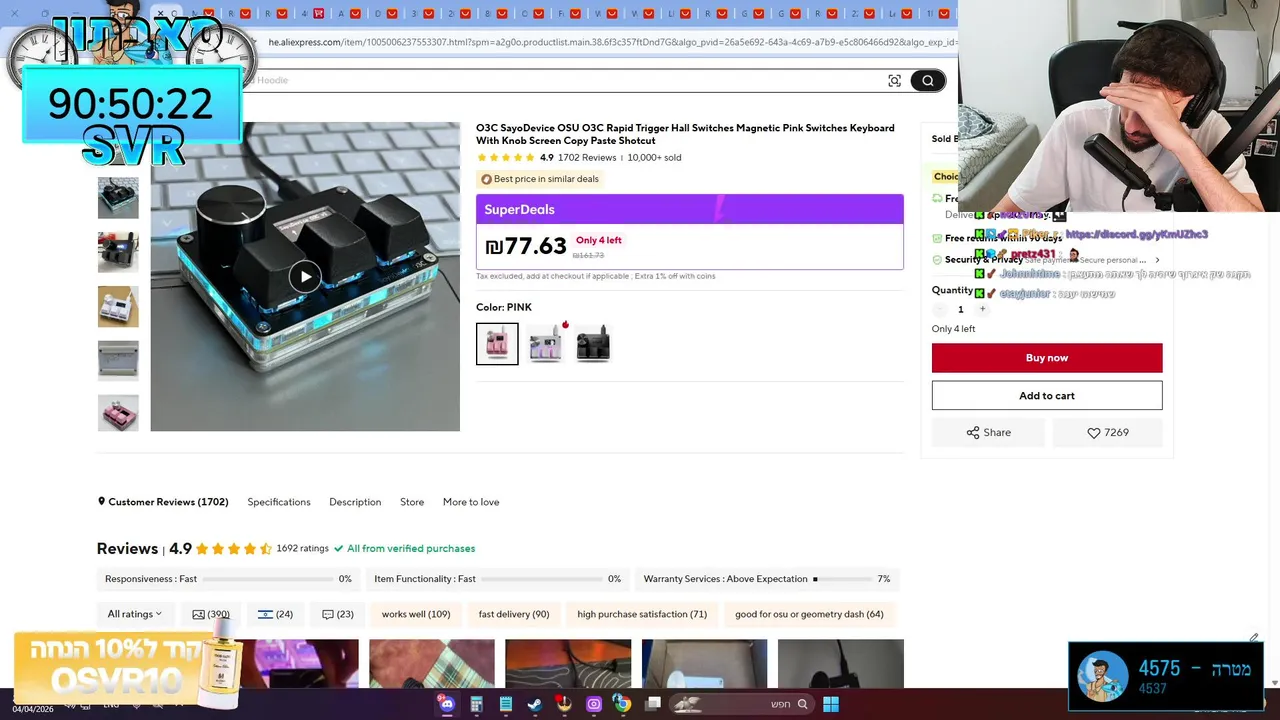Switch to Chrome in the taskbar
This screenshot has width=1280, height=720.
(623, 704)
